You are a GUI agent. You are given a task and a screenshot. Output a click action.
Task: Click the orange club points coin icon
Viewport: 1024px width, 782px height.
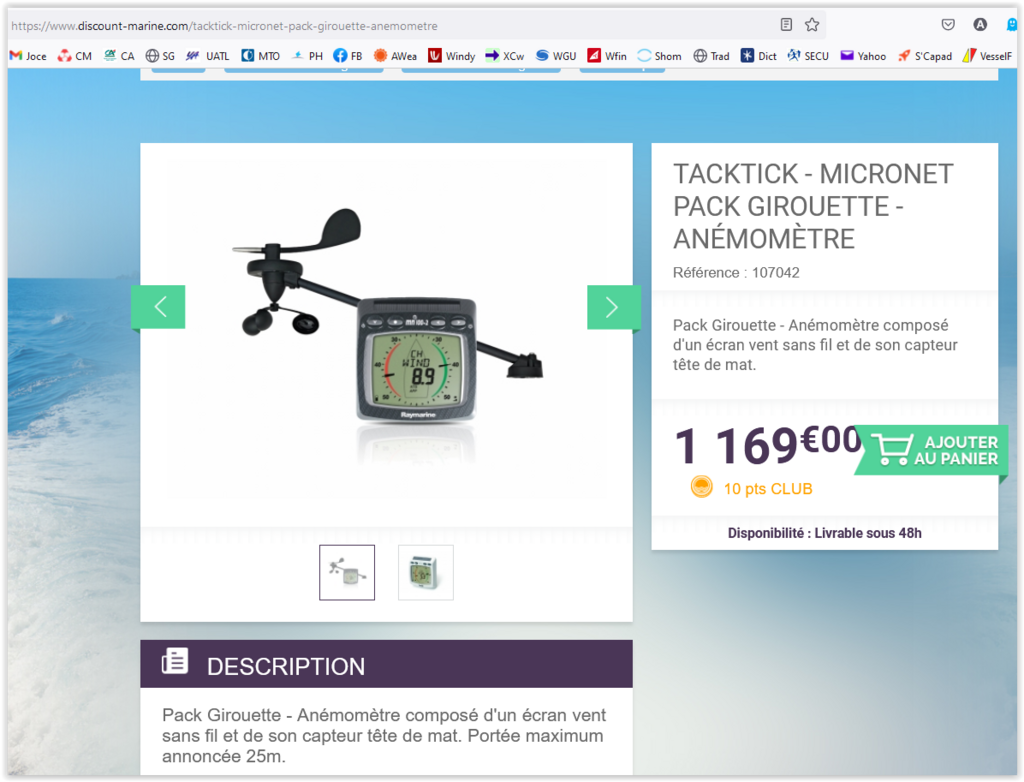tap(702, 487)
